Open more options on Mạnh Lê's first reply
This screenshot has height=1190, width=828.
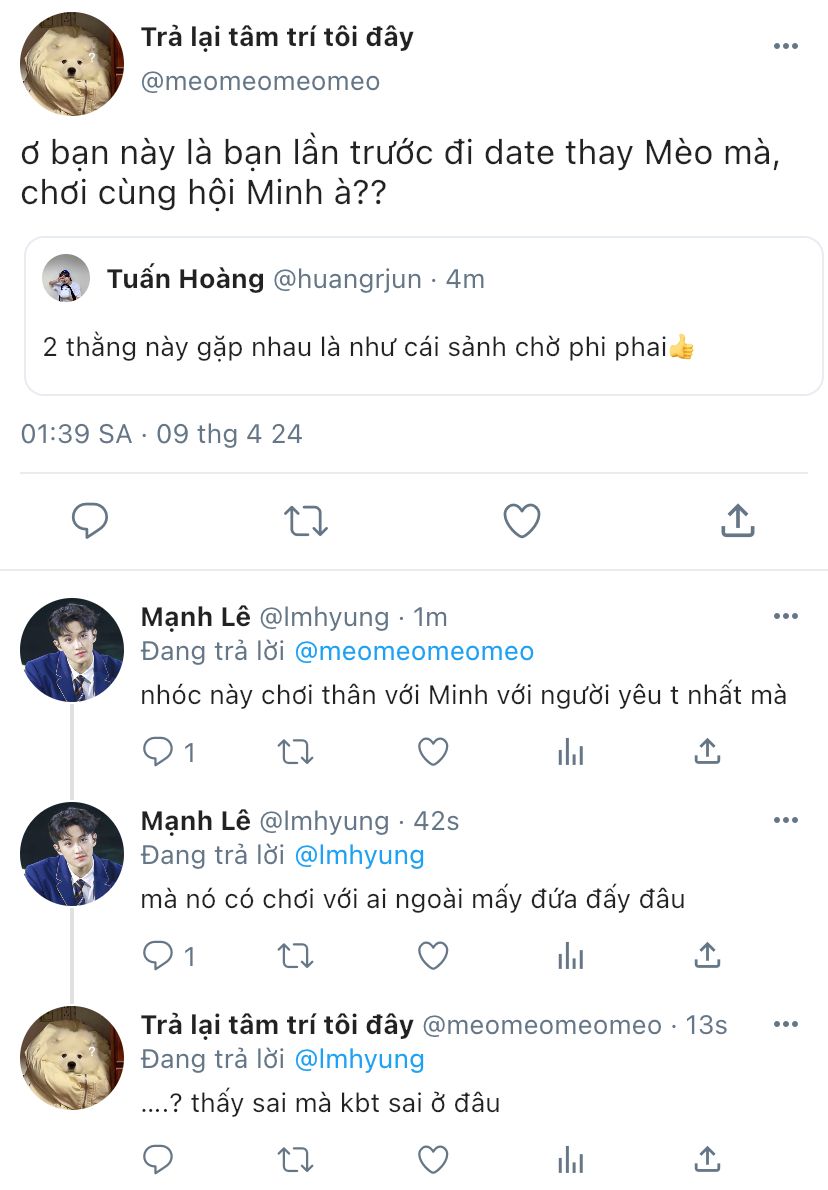(786, 616)
